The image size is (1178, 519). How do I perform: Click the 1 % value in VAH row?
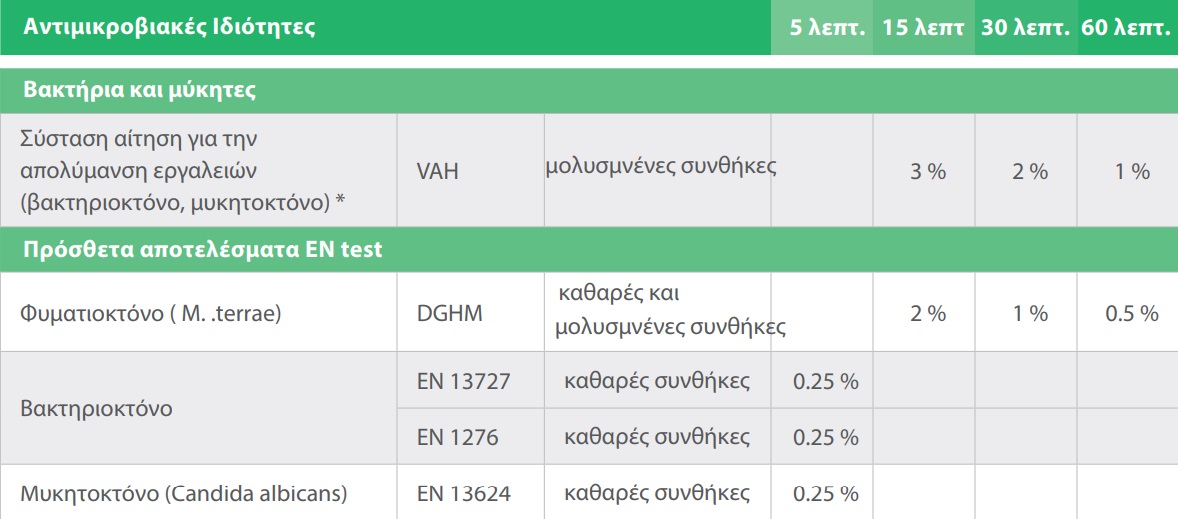pos(1131,172)
